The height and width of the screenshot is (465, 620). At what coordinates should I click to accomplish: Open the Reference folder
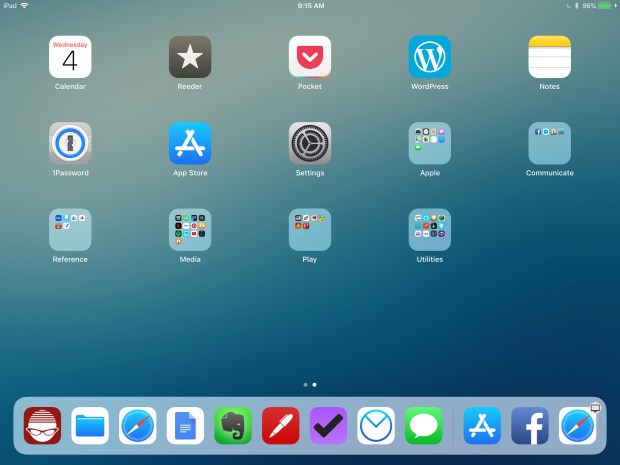(x=70, y=229)
